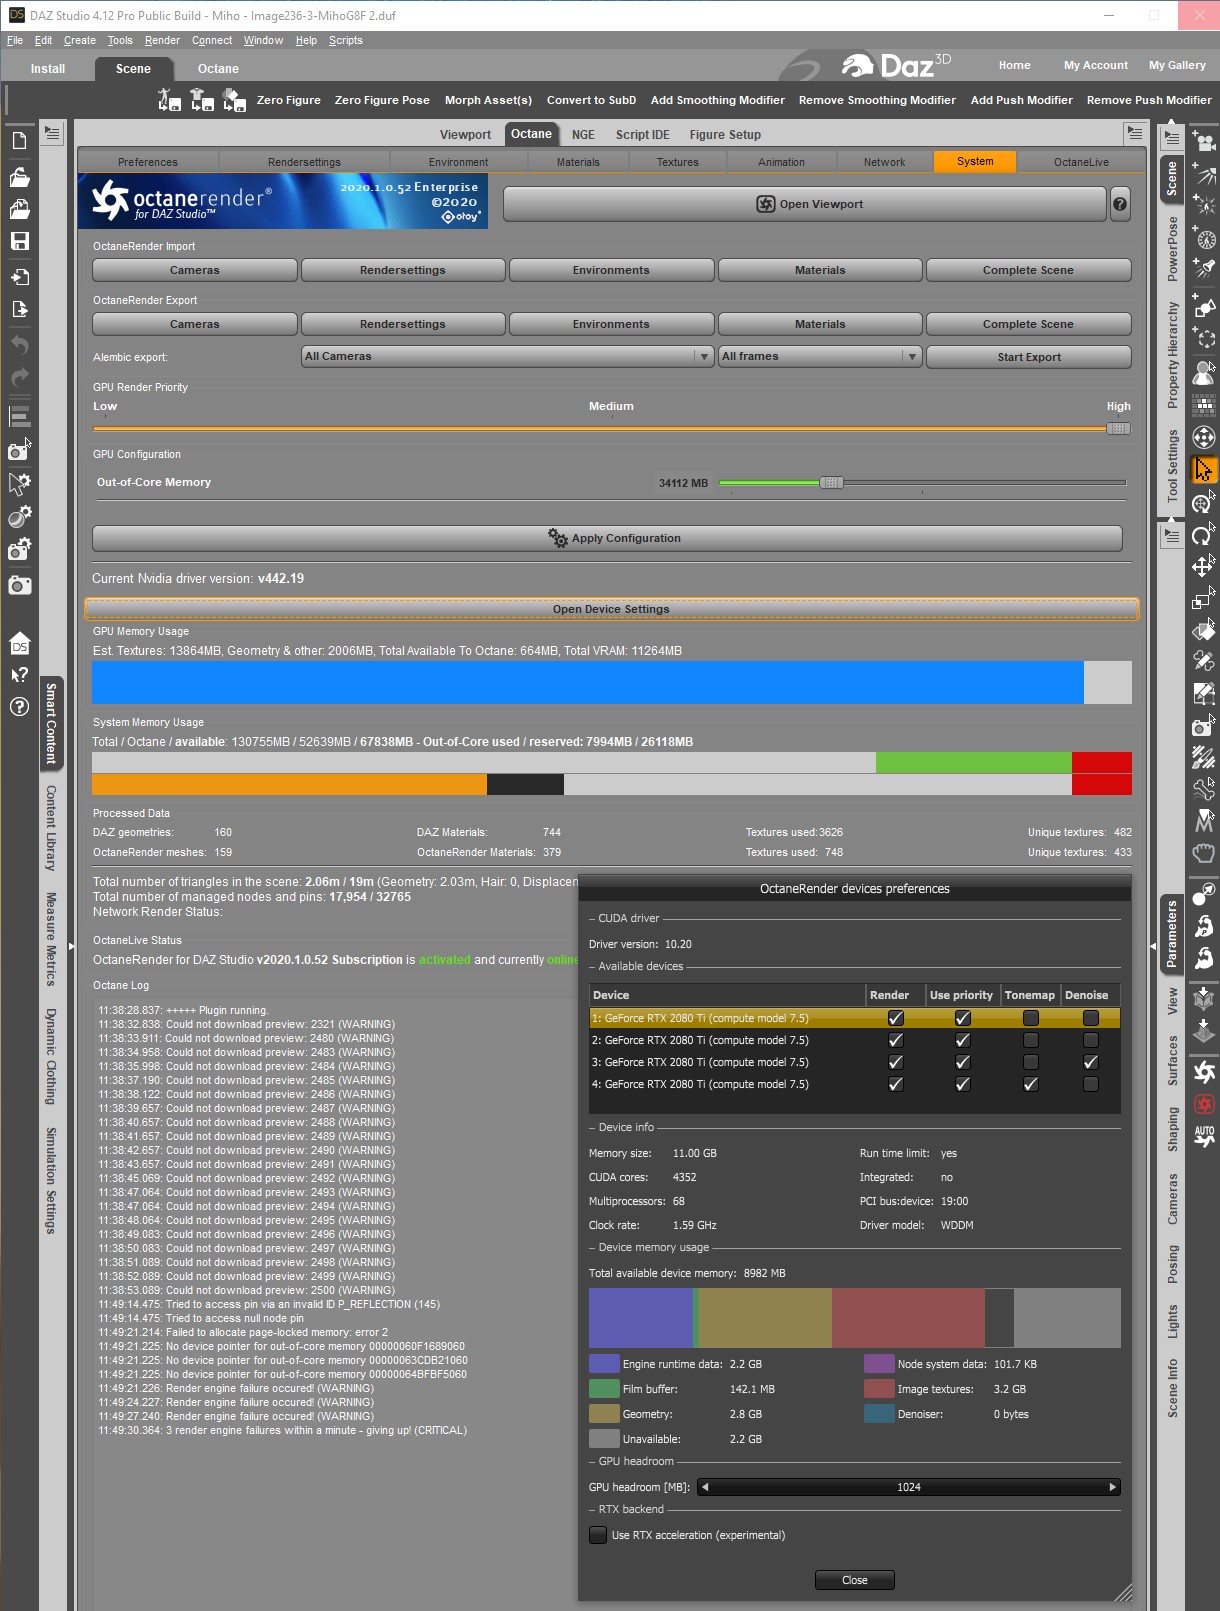Select the Joint Editor bone tool icon
Viewport: 1220px width, 1611px height.
1204,661
